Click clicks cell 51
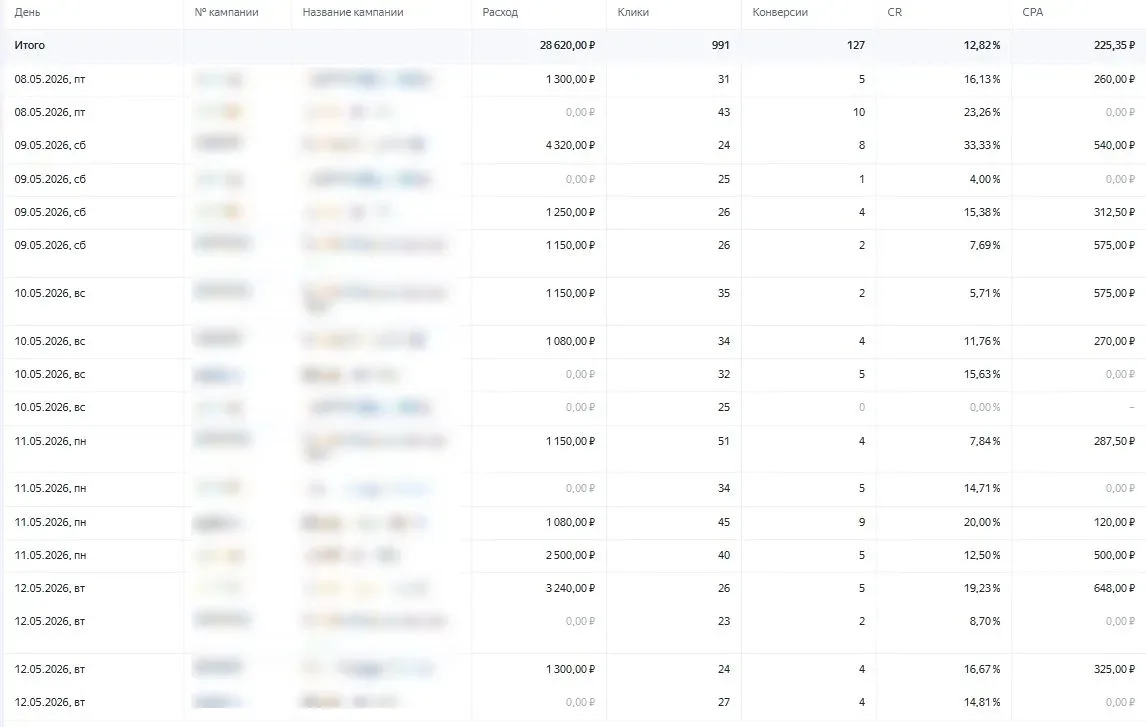 pyautogui.click(x=724, y=441)
